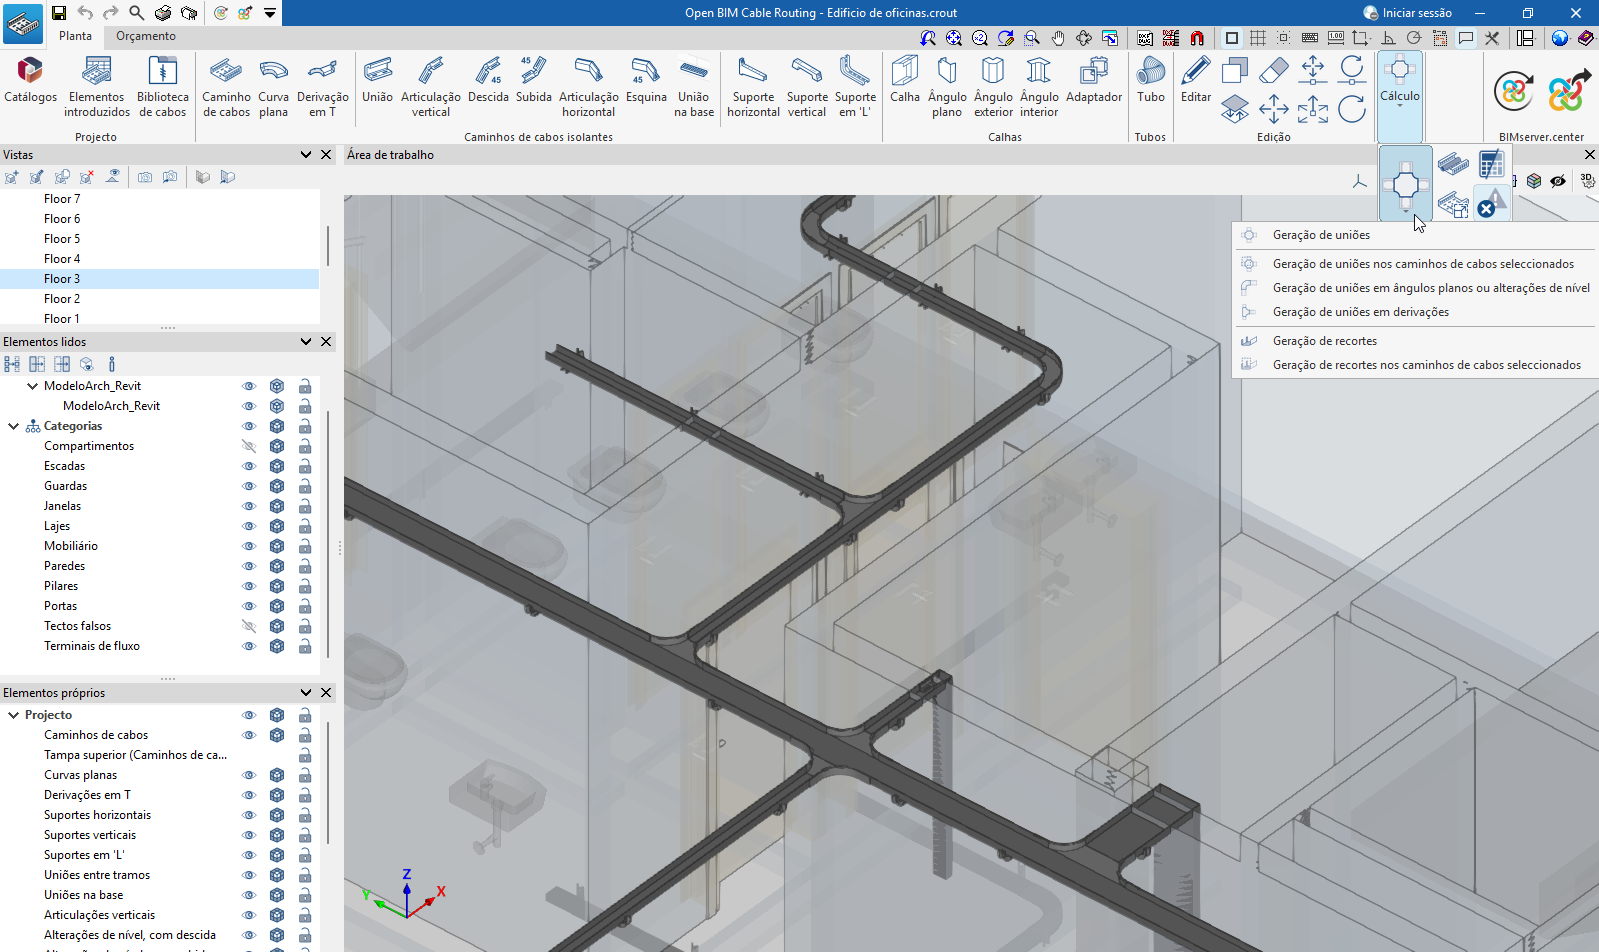
Task: Hide the Caminhos de cabos elements
Action: coord(249,735)
